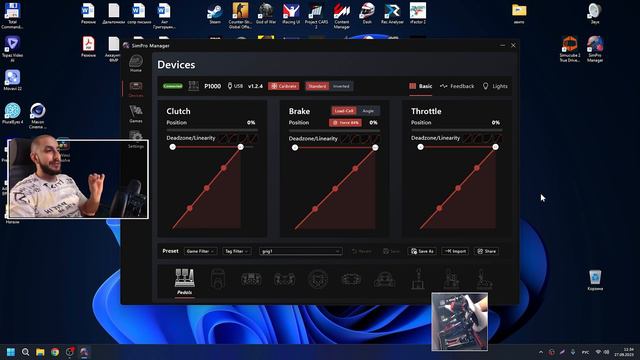The image size is (640, 360).
Task: Open File Explorer from taskbar
Action: pyautogui.click(x=40, y=352)
